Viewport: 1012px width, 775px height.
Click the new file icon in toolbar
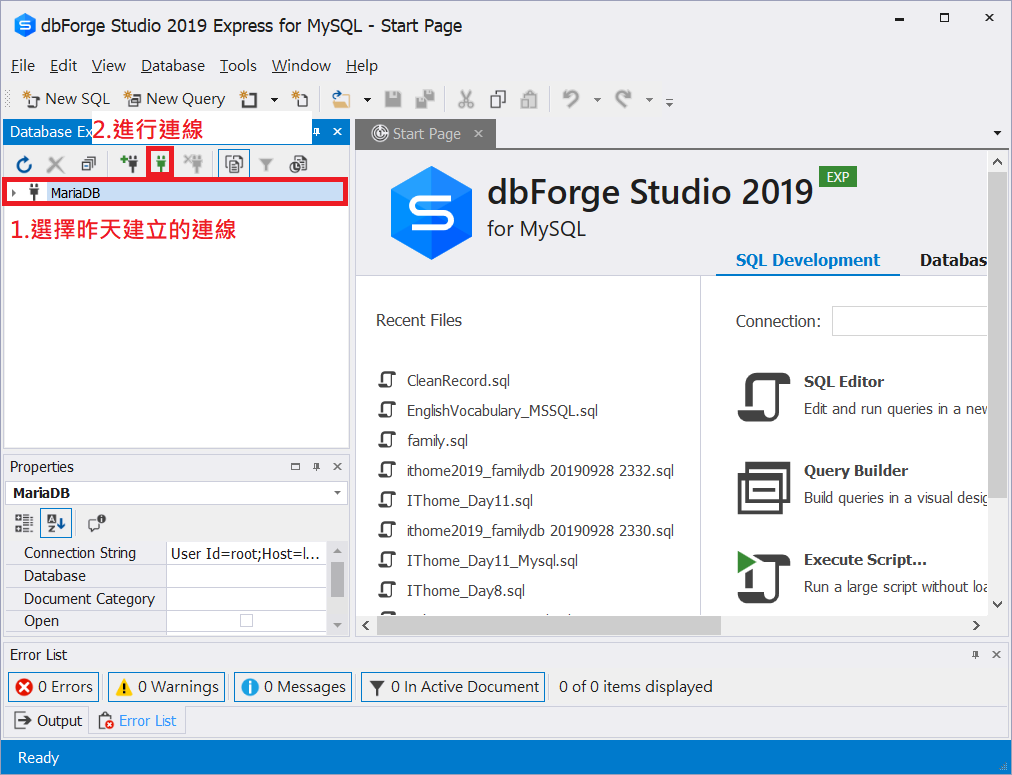300,99
